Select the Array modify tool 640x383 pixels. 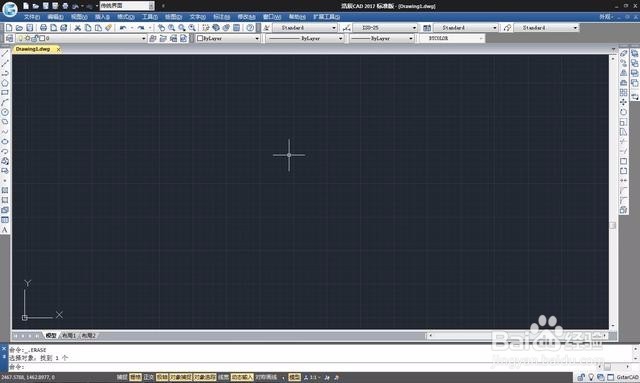click(623, 93)
